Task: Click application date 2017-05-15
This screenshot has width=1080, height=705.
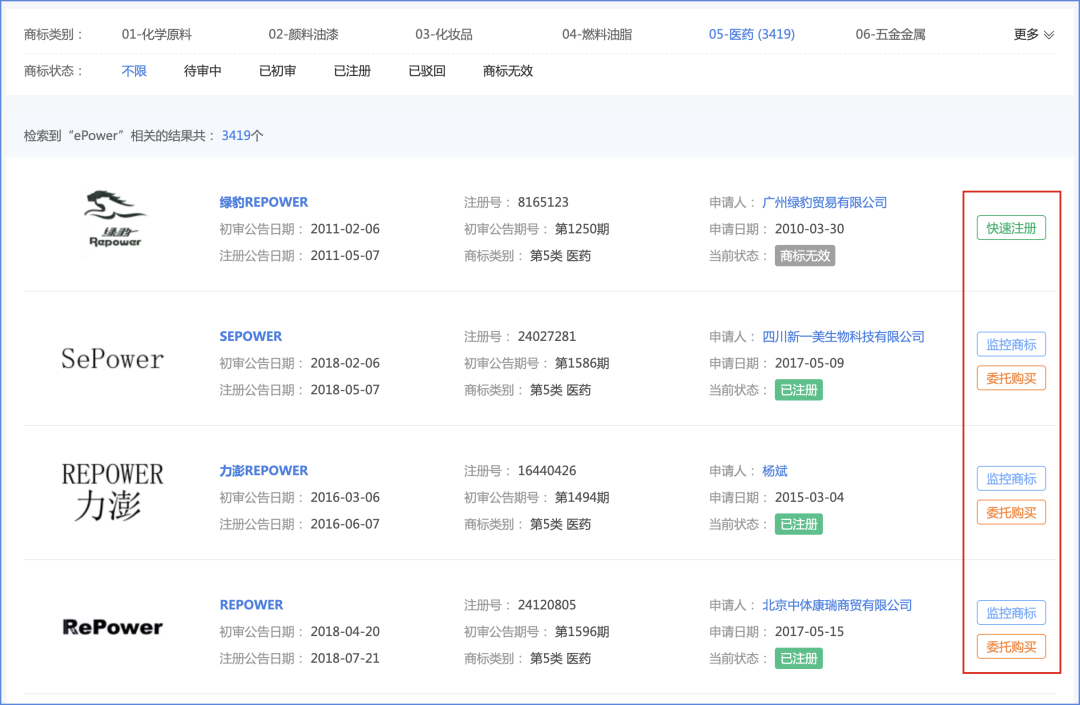Action: pos(809,632)
